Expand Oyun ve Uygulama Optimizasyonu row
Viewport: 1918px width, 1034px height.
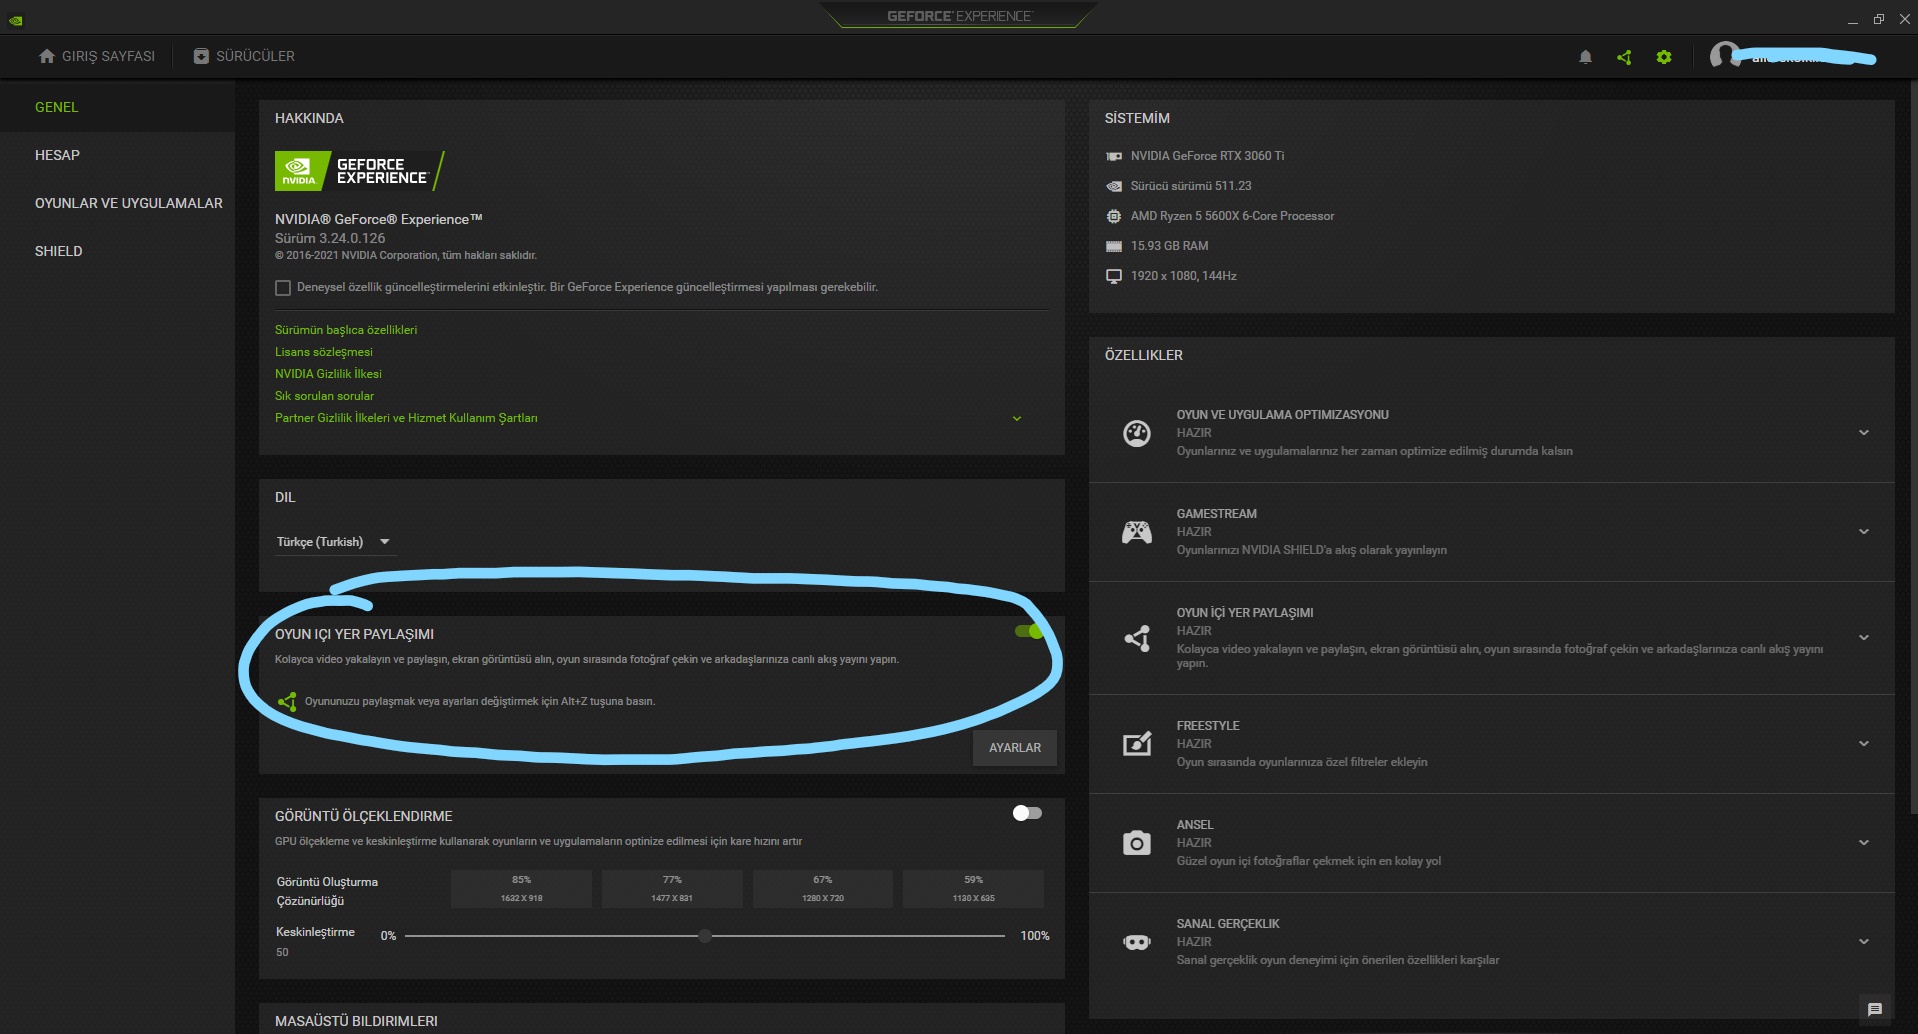[1864, 433]
